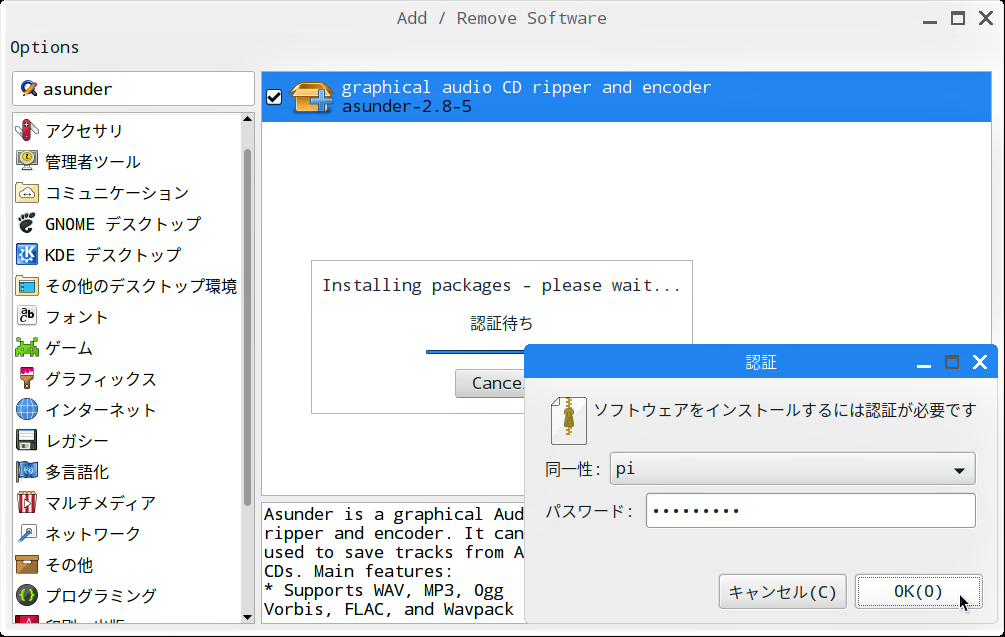Maximize the 認証 dialog window
This screenshot has width=1005, height=637.
coord(952,362)
